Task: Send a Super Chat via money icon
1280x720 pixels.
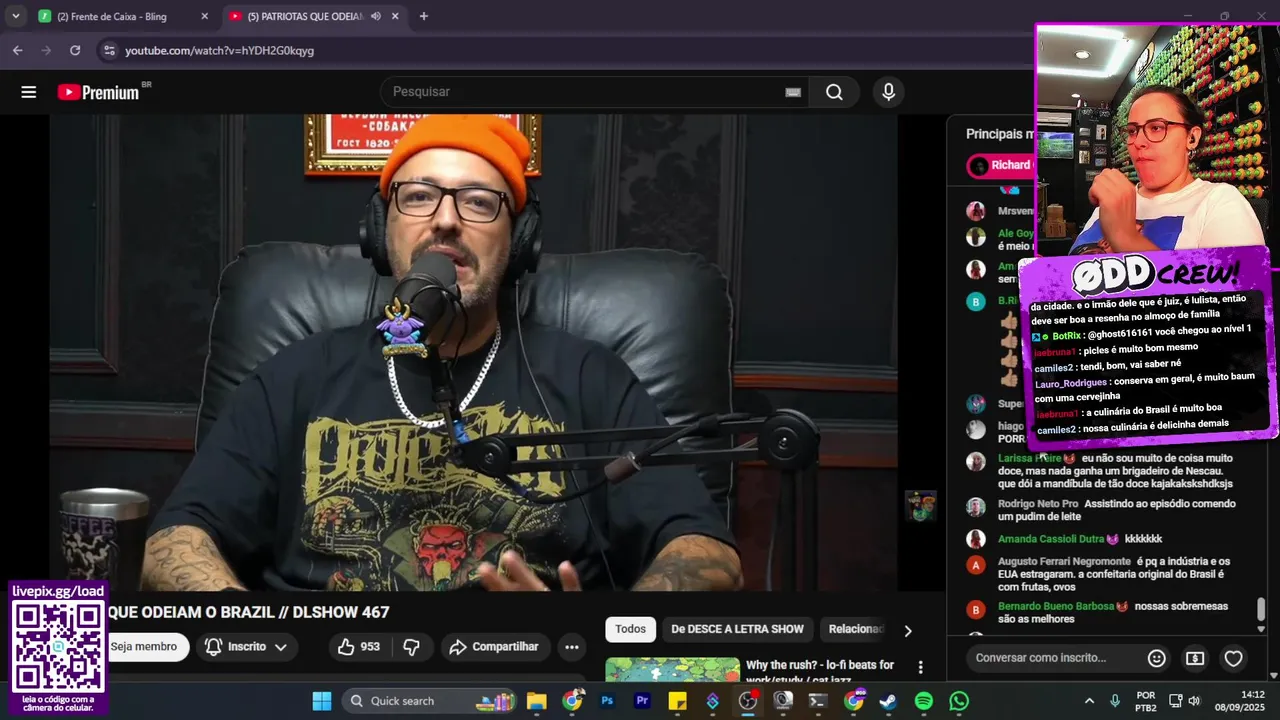Action: [x=1195, y=658]
